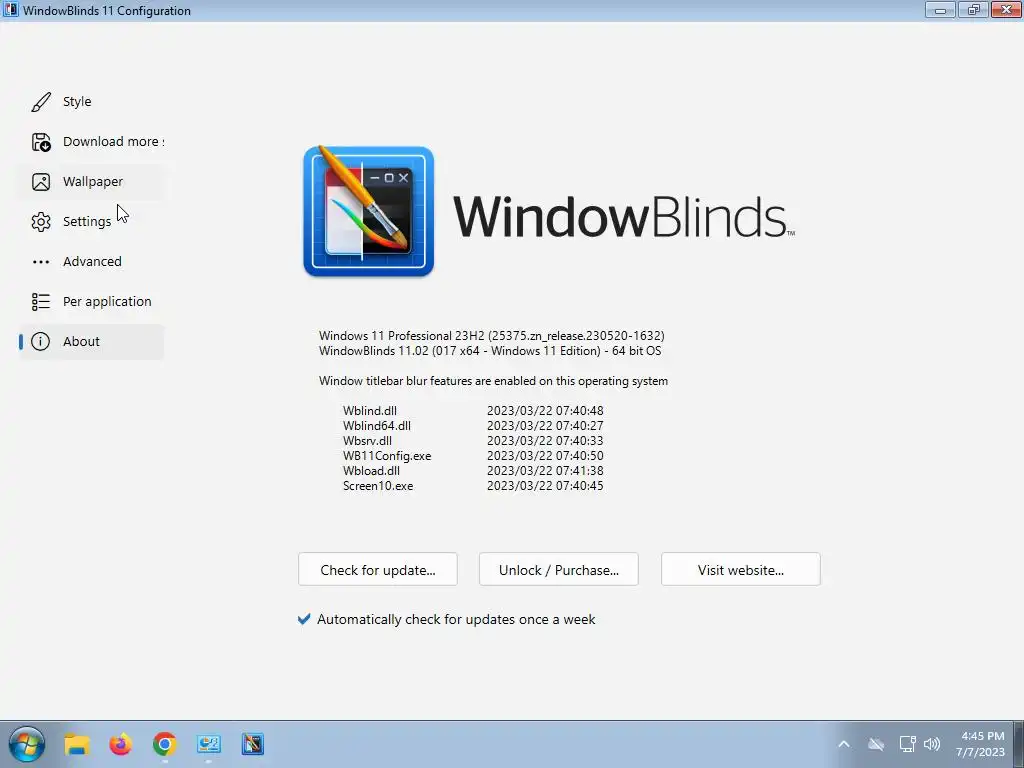Go to the Wallpaper menu label

coord(93,182)
